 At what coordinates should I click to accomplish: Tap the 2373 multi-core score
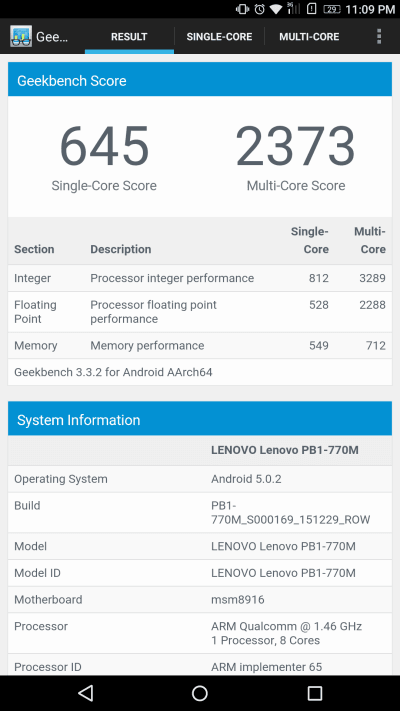[296, 146]
